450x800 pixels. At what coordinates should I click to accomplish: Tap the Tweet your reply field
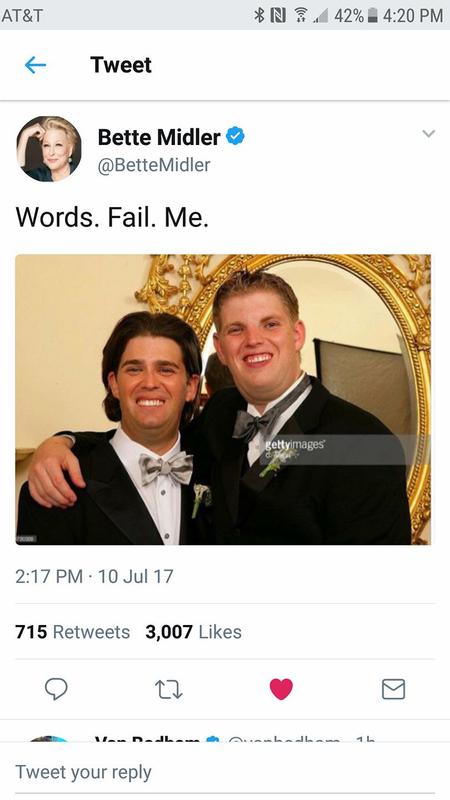(225, 772)
